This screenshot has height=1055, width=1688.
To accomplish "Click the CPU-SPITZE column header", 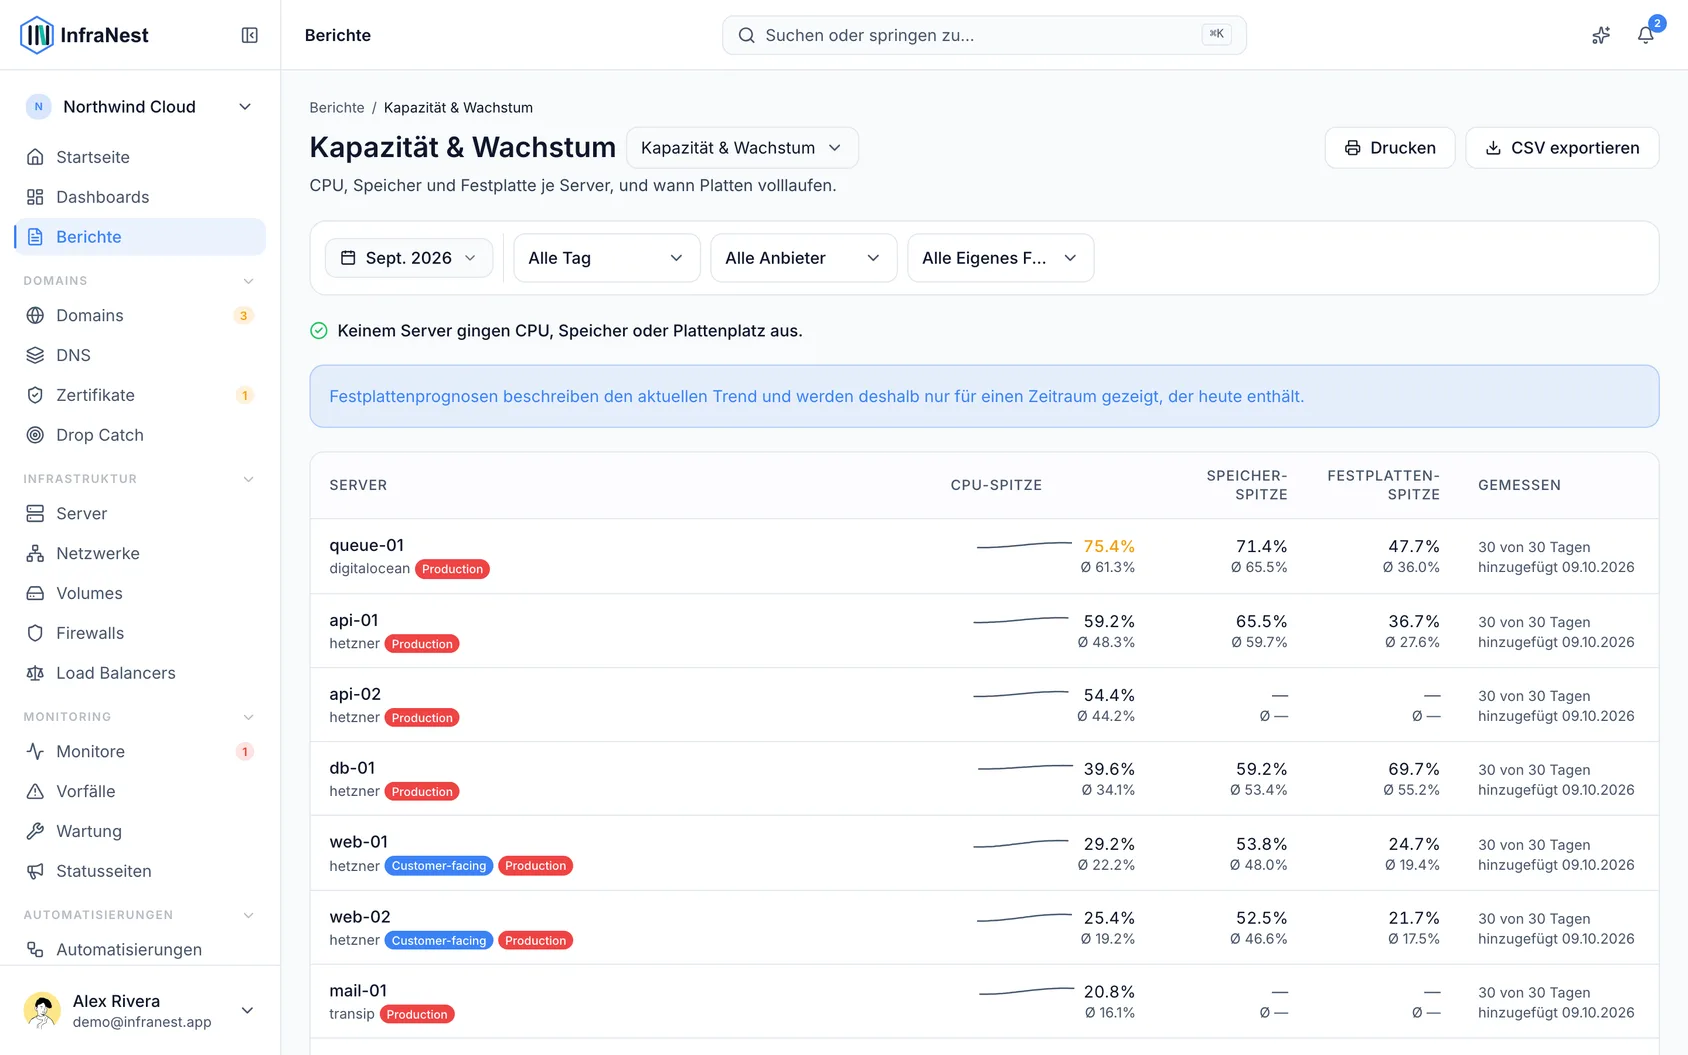I will 996,485.
